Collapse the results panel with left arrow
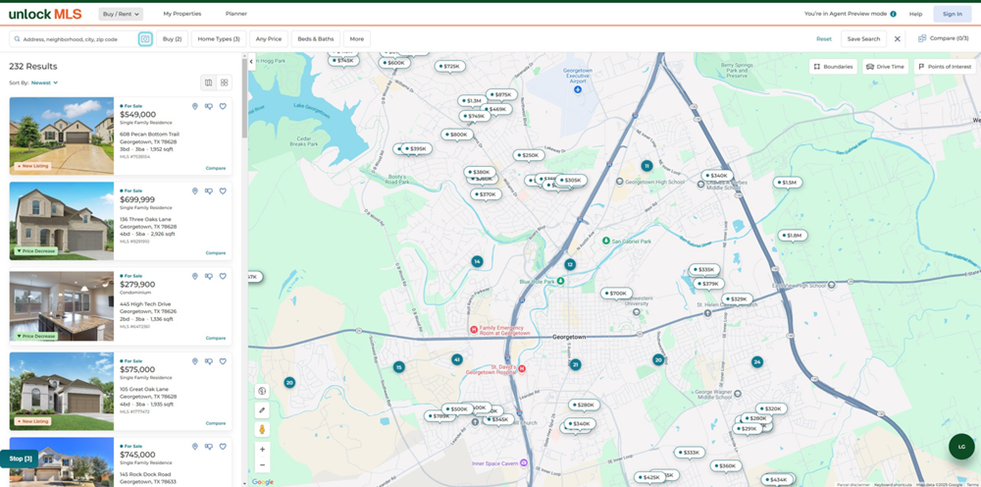Screen dimensions: 981x487 252,61
